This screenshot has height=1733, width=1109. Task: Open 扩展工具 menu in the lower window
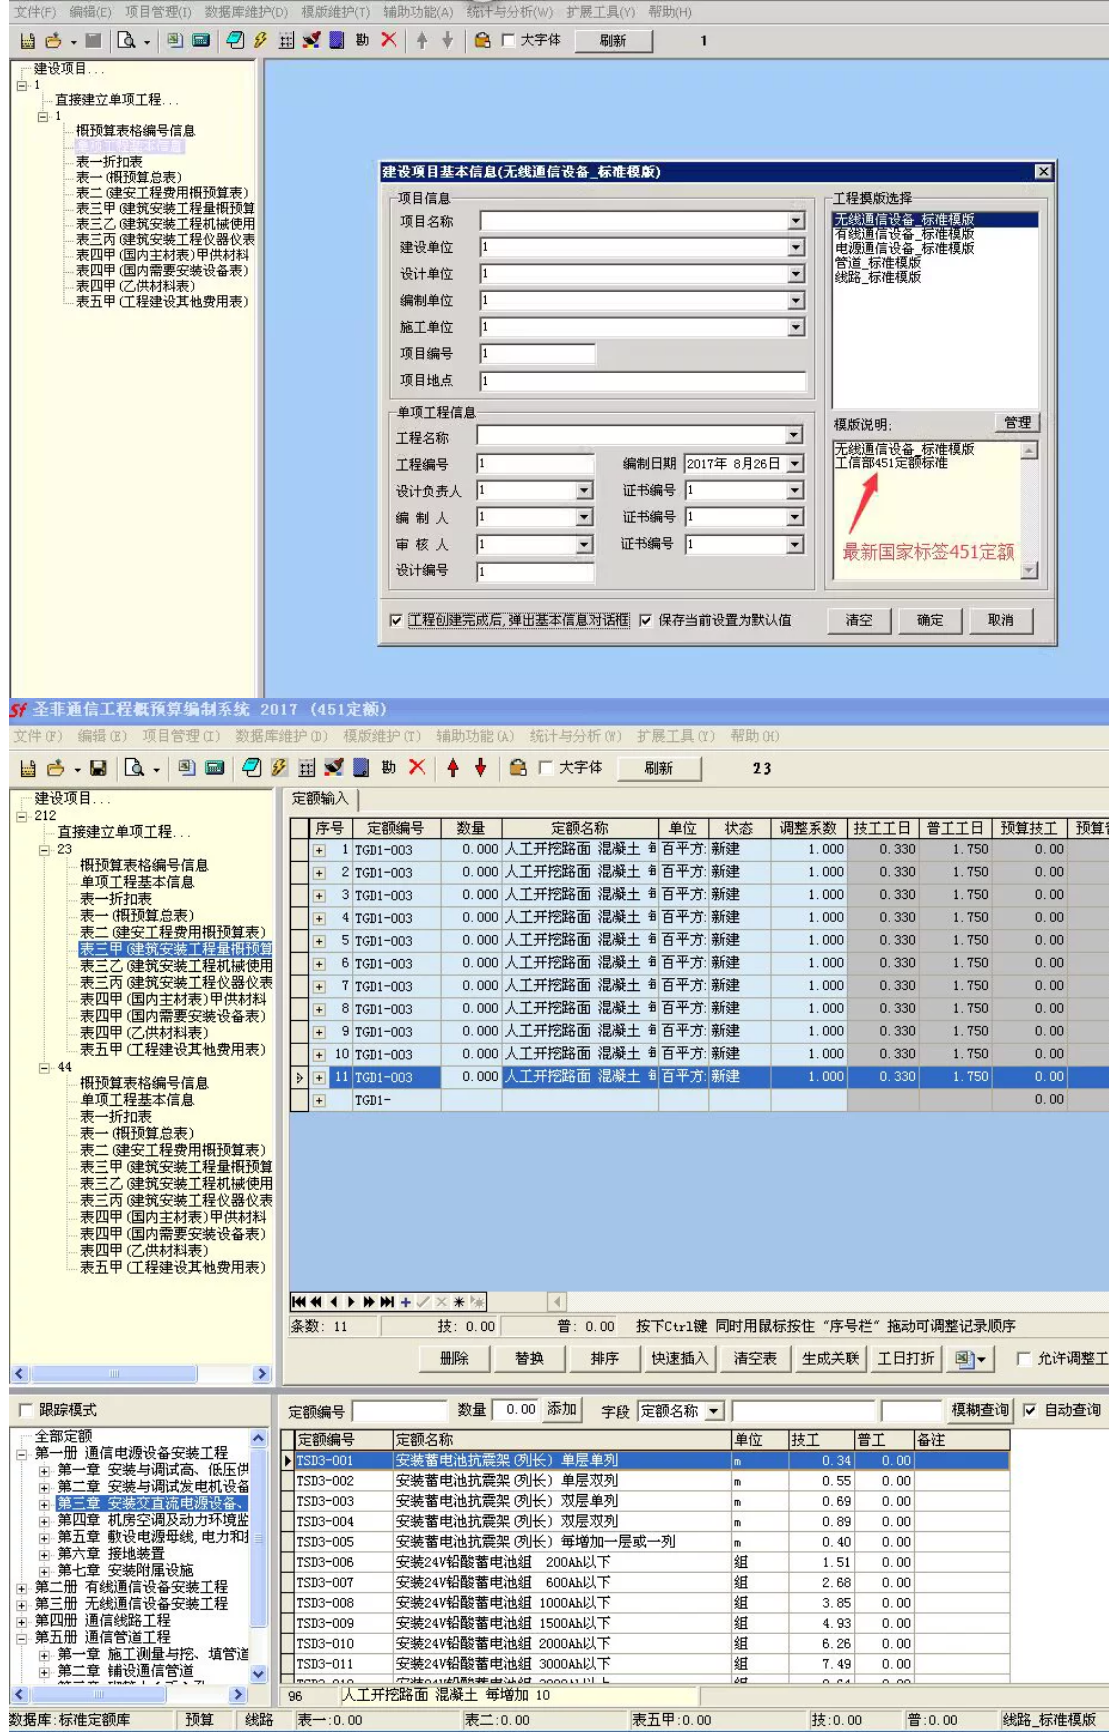[676, 736]
